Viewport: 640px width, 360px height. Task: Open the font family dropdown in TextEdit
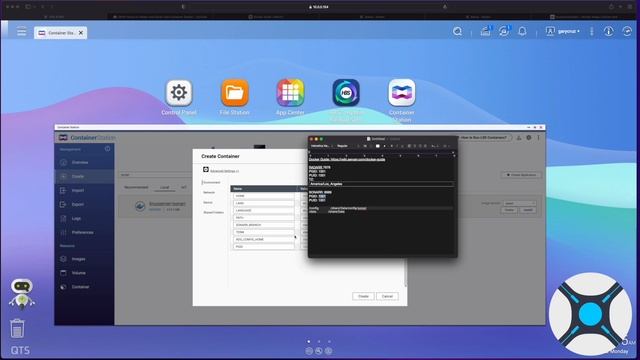[x=322, y=146]
